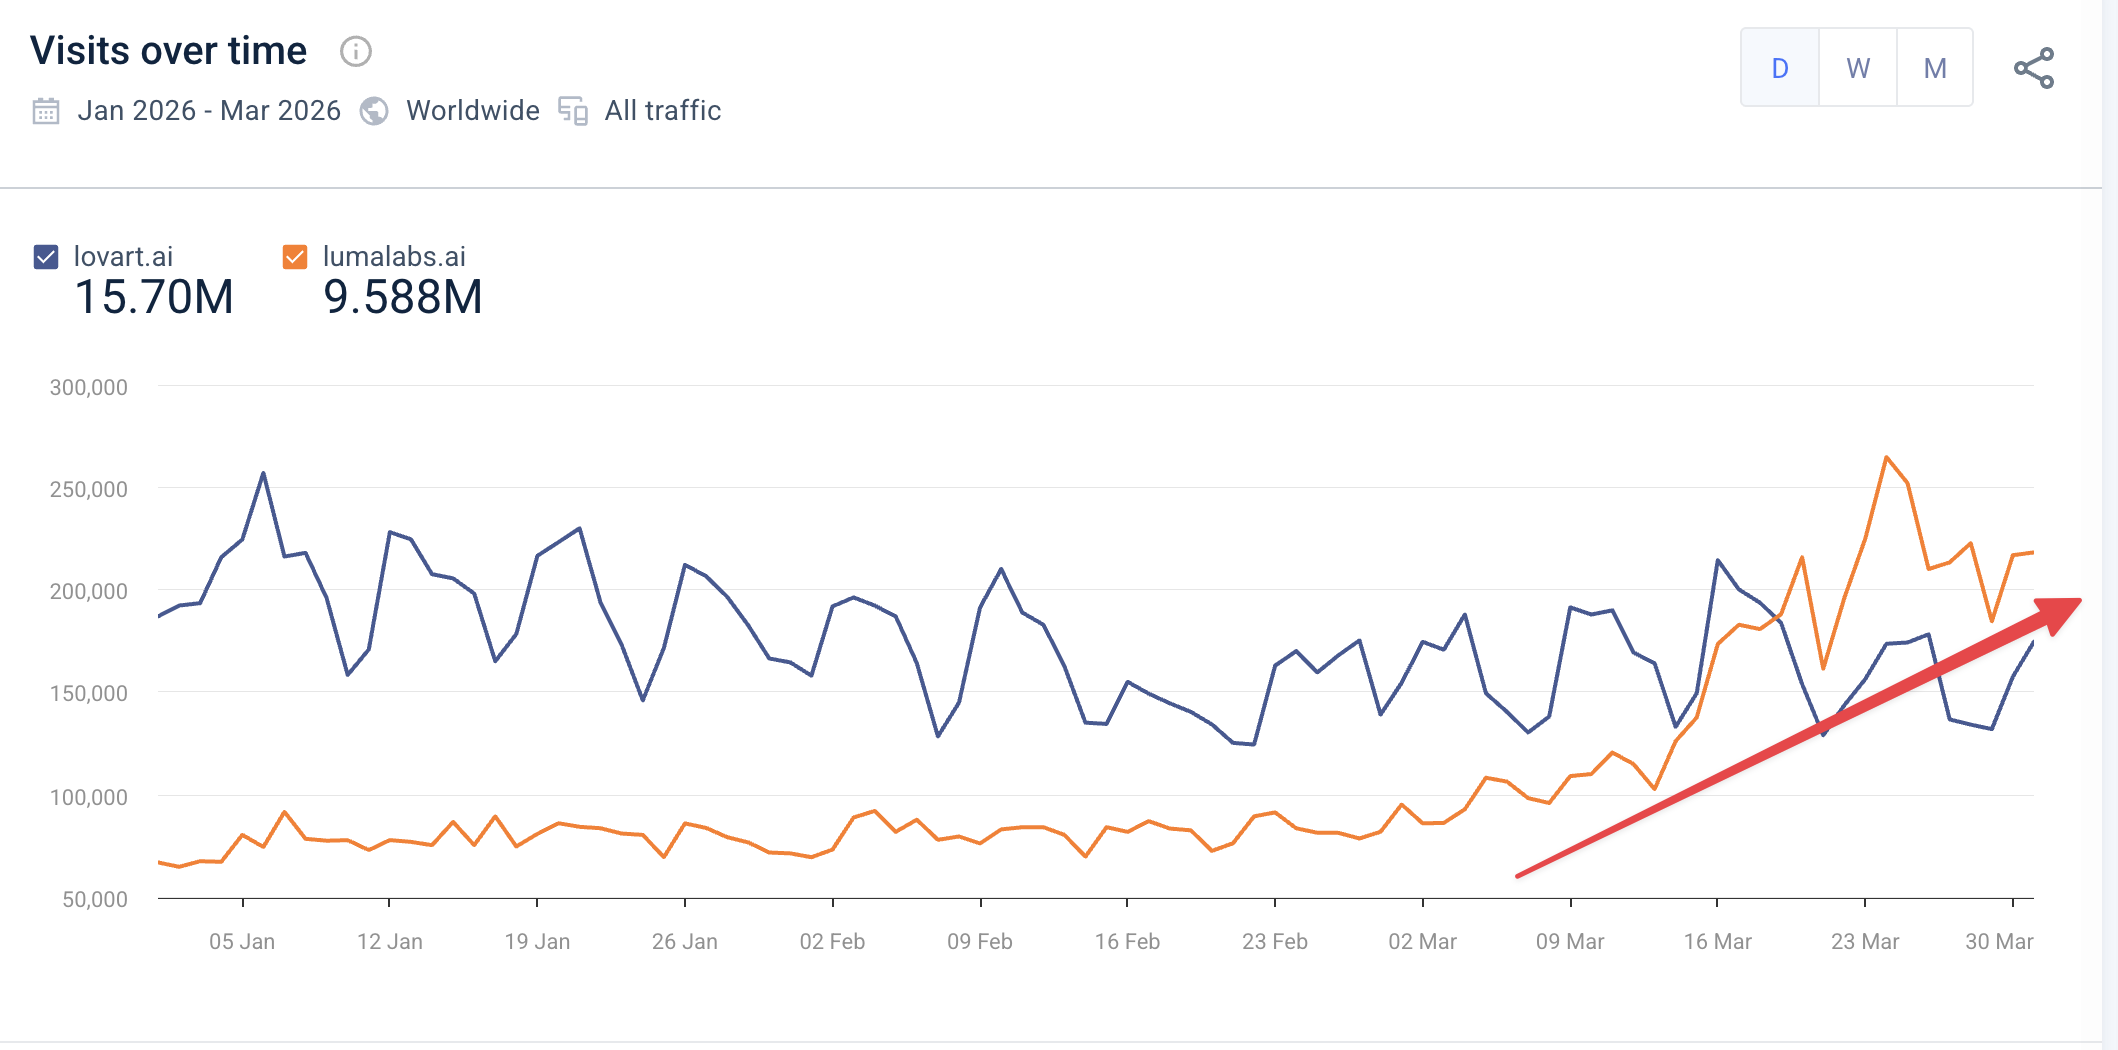
Task: Click the lovart.ai 15.70M total value
Action: pyautogui.click(x=154, y=297)
